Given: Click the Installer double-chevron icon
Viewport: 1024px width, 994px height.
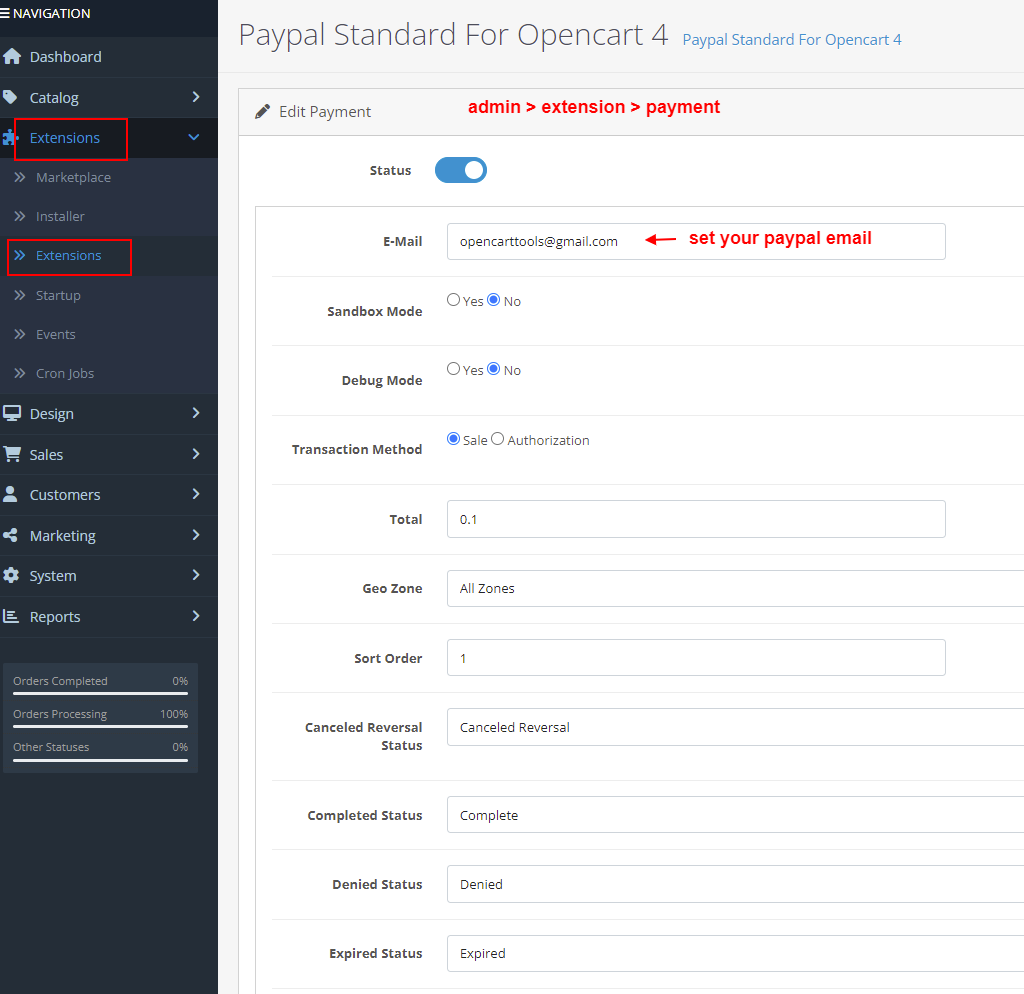Looking at the screenshot, I should point(20,216).
